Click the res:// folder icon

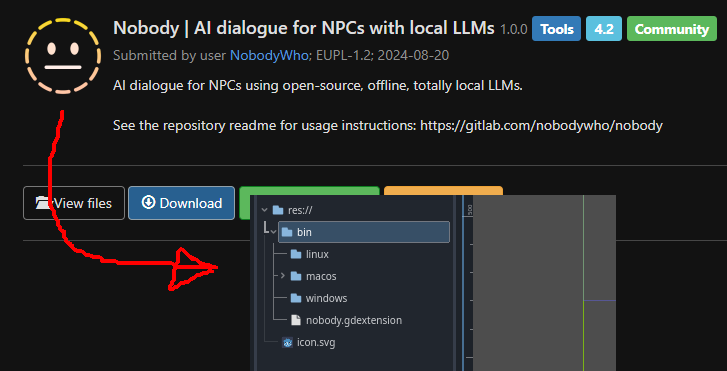(278, 210)
